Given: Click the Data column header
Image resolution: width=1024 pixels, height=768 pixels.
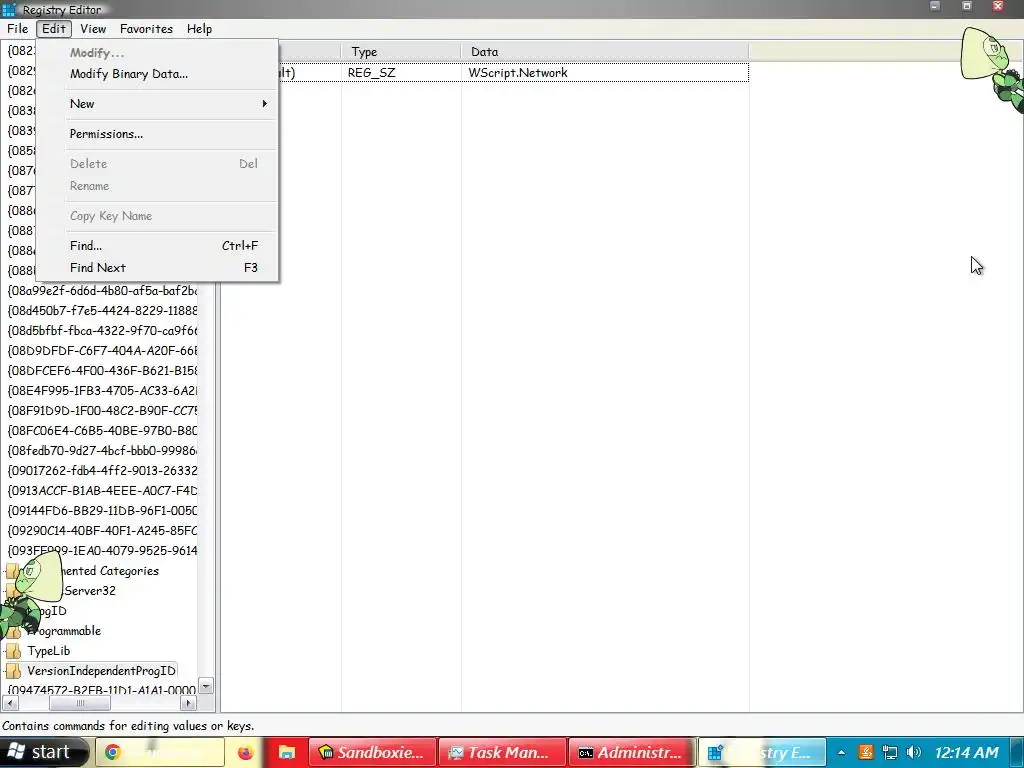Looking at the screenshot, I should (x=605, y=52).
